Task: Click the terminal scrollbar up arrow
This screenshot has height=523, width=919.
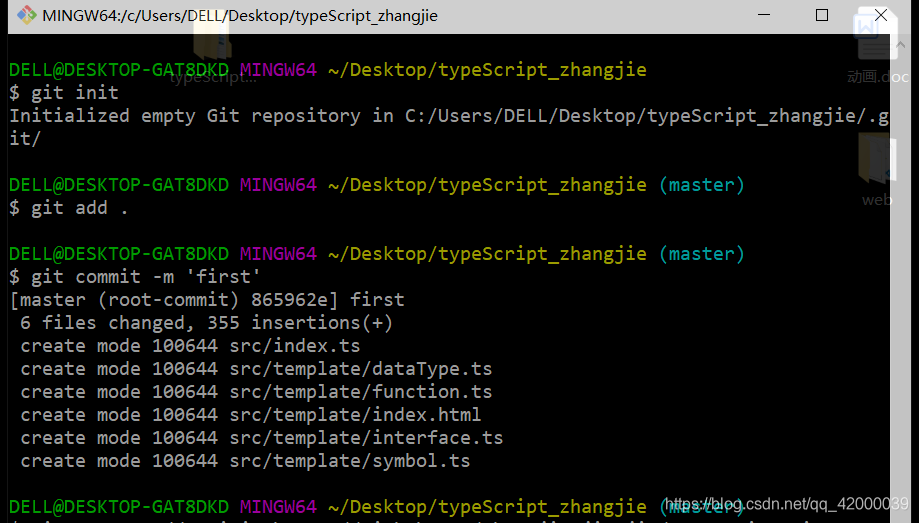Action: (900, 44)
